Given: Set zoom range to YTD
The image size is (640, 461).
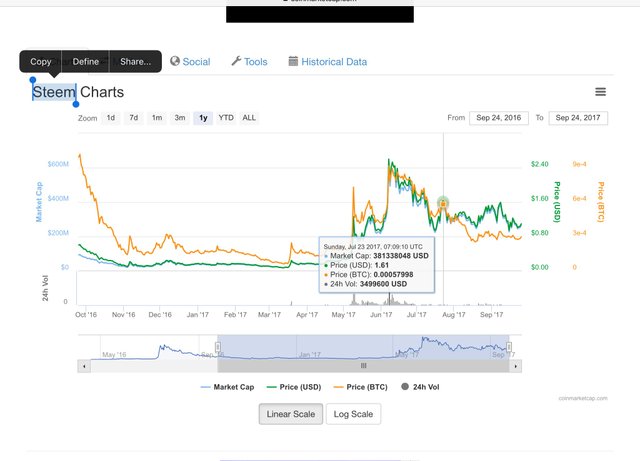Looking at the screenshot, I should (x=226, y=118).
